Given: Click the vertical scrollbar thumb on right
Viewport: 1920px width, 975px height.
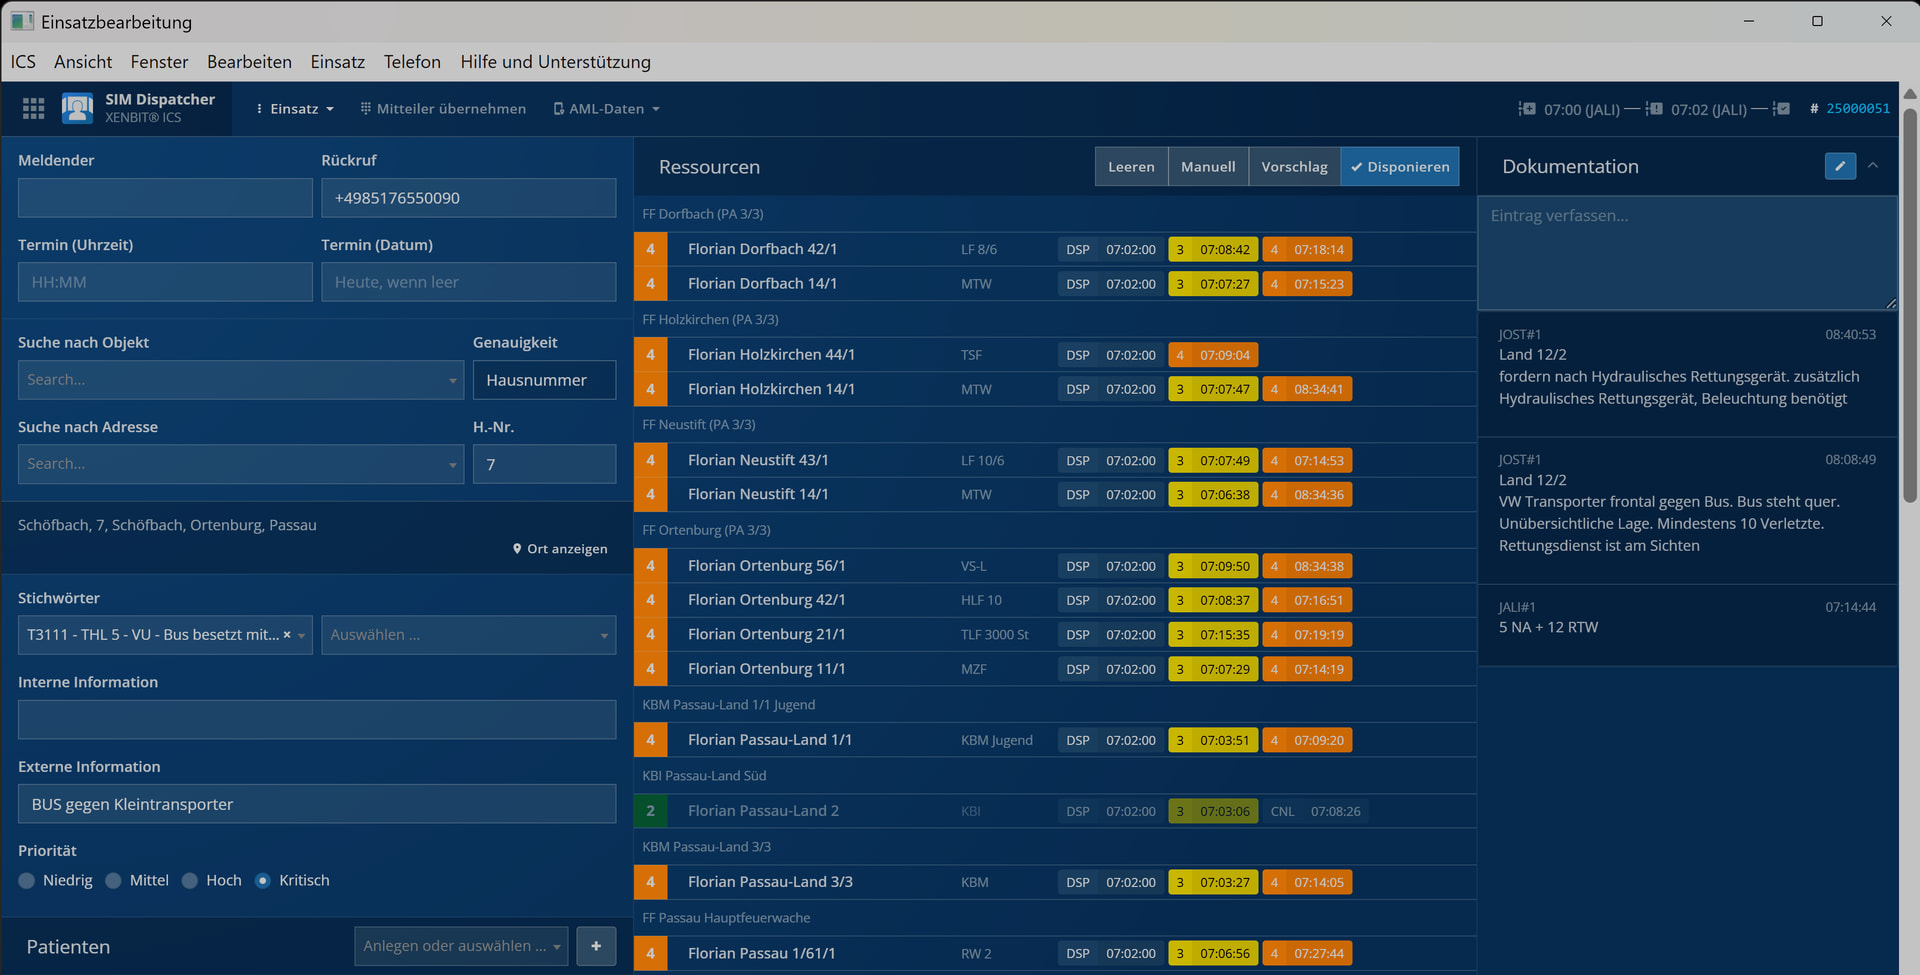Looking at the screenshot, I should click(x=1909, y=300).
